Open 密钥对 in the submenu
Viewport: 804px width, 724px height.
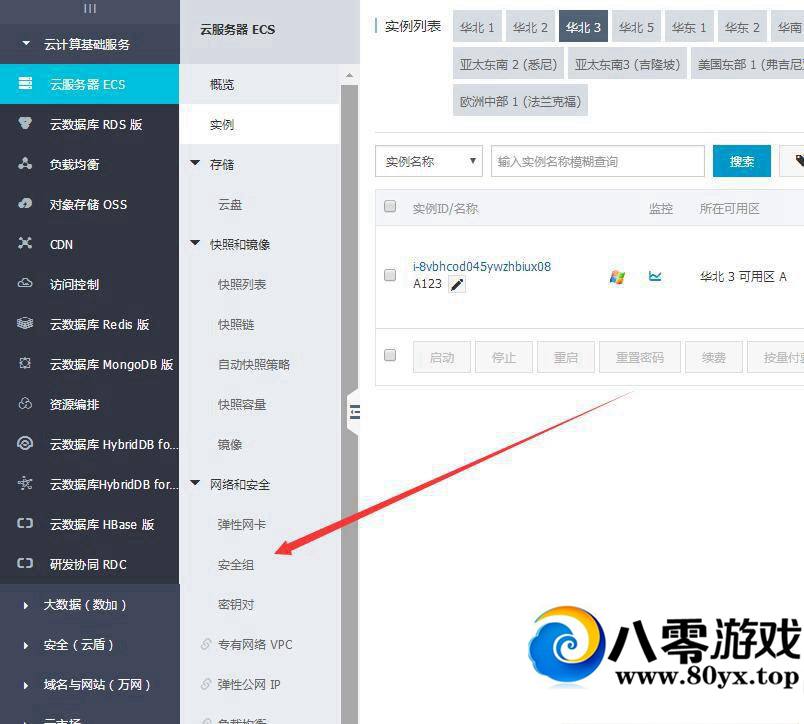pyautogui.click(x=235, y=604)
